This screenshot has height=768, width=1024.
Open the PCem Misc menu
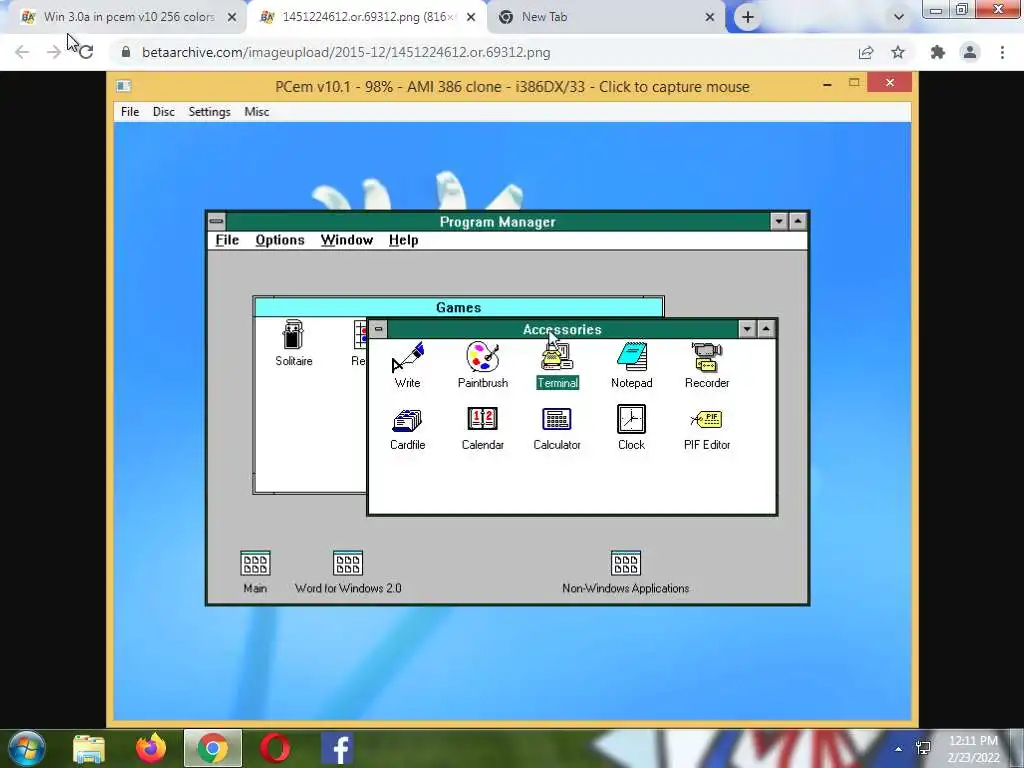257,112
